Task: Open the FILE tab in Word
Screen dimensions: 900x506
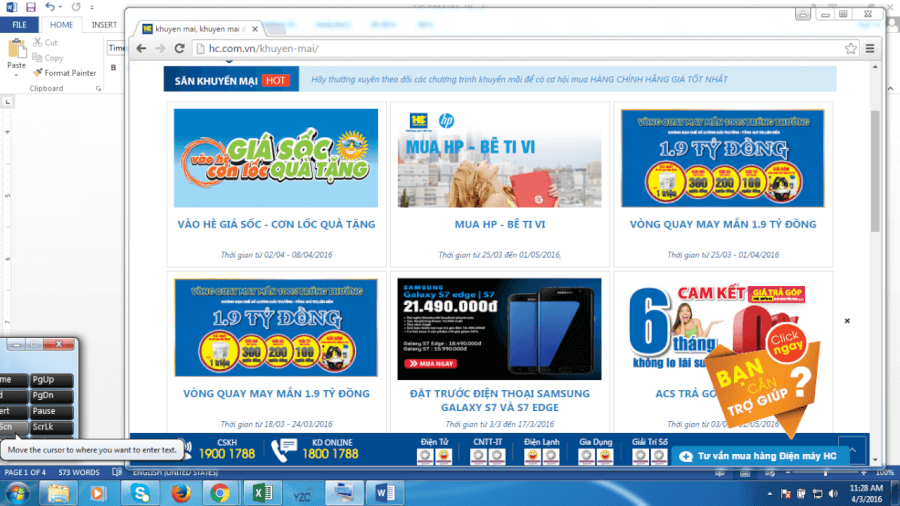Action: (19, 24)
